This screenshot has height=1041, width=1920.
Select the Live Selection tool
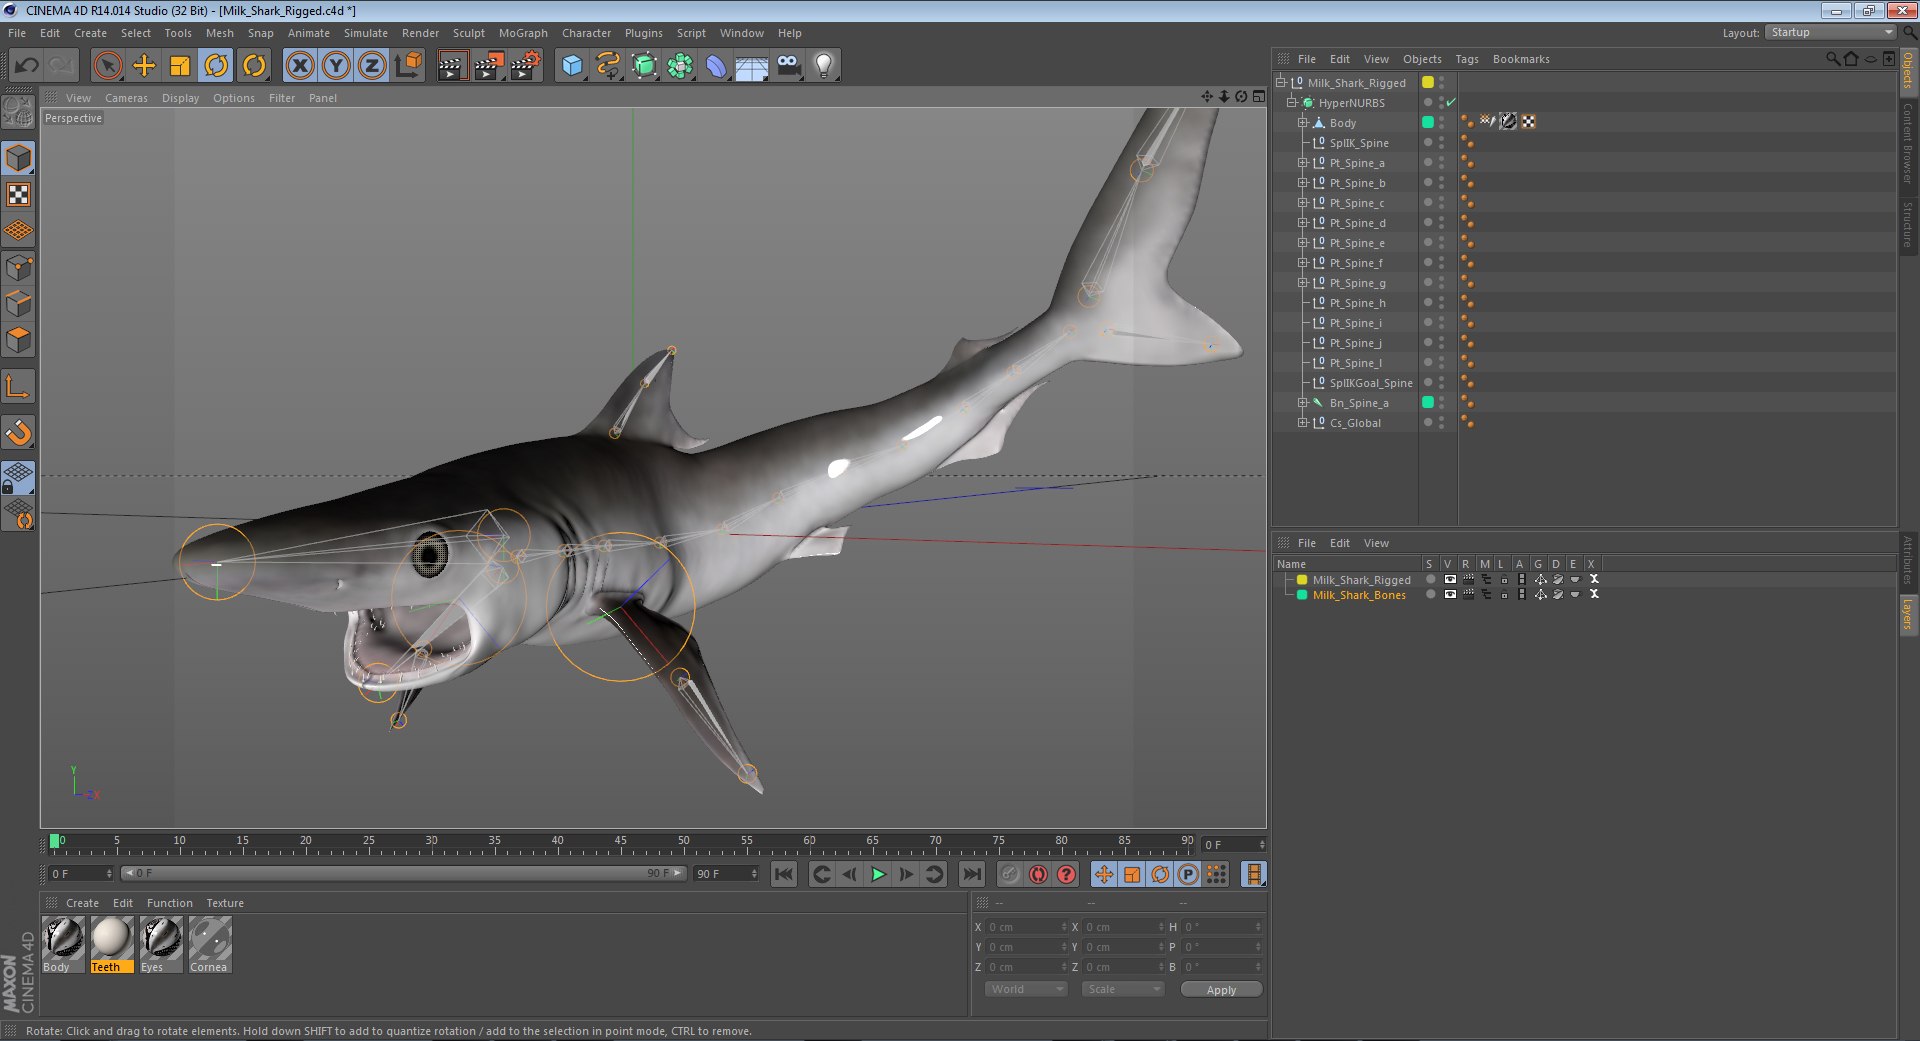107,66
